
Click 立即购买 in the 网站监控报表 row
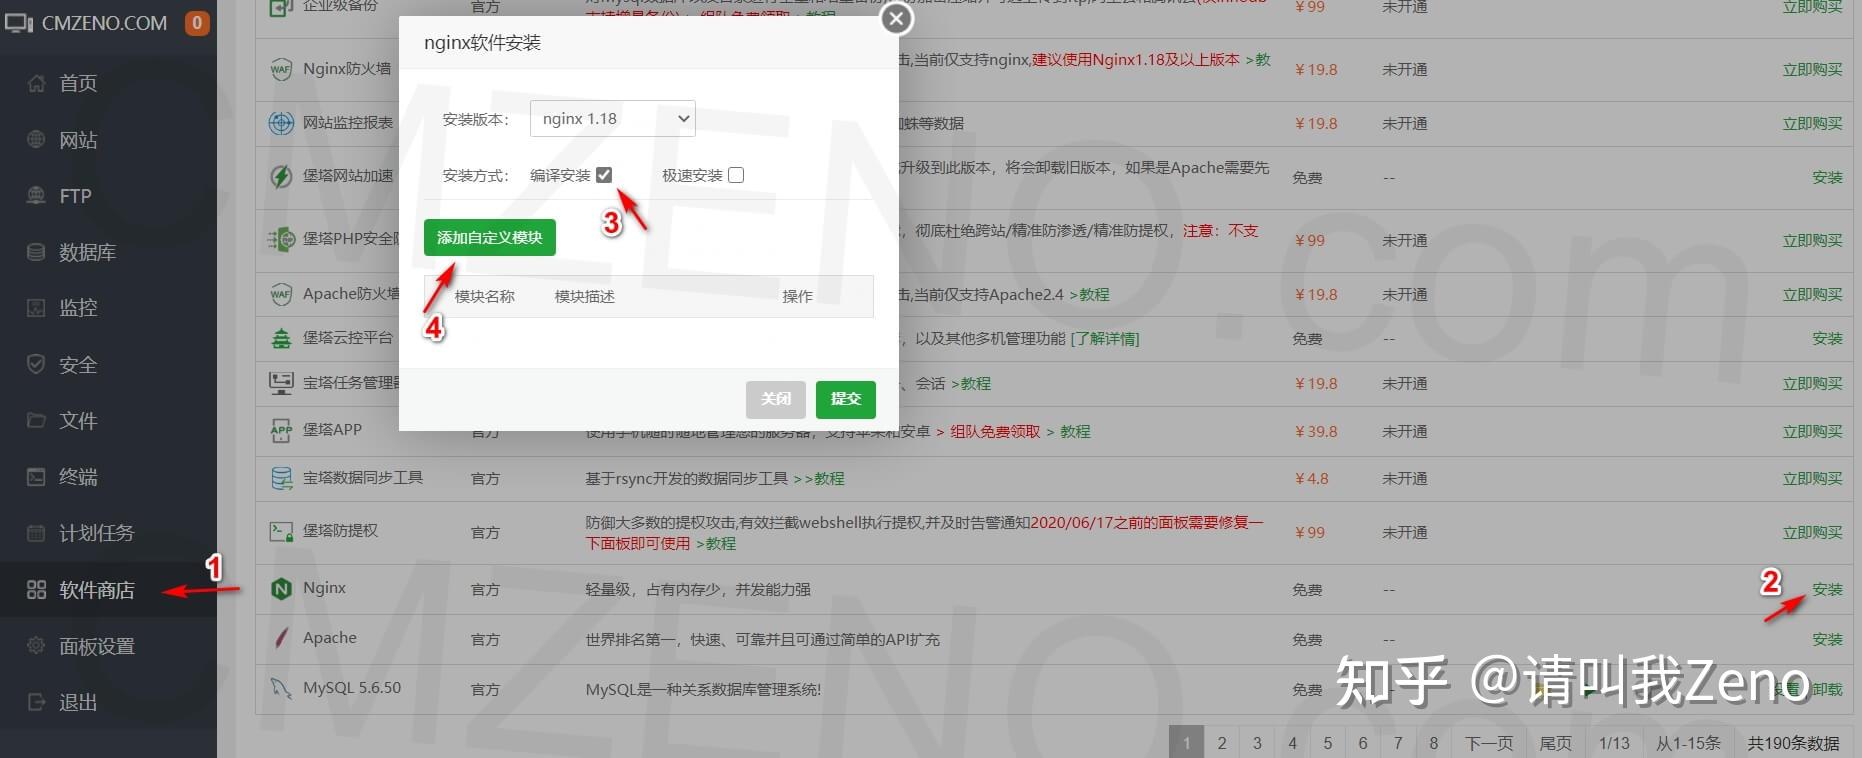tap(1812, 123)
